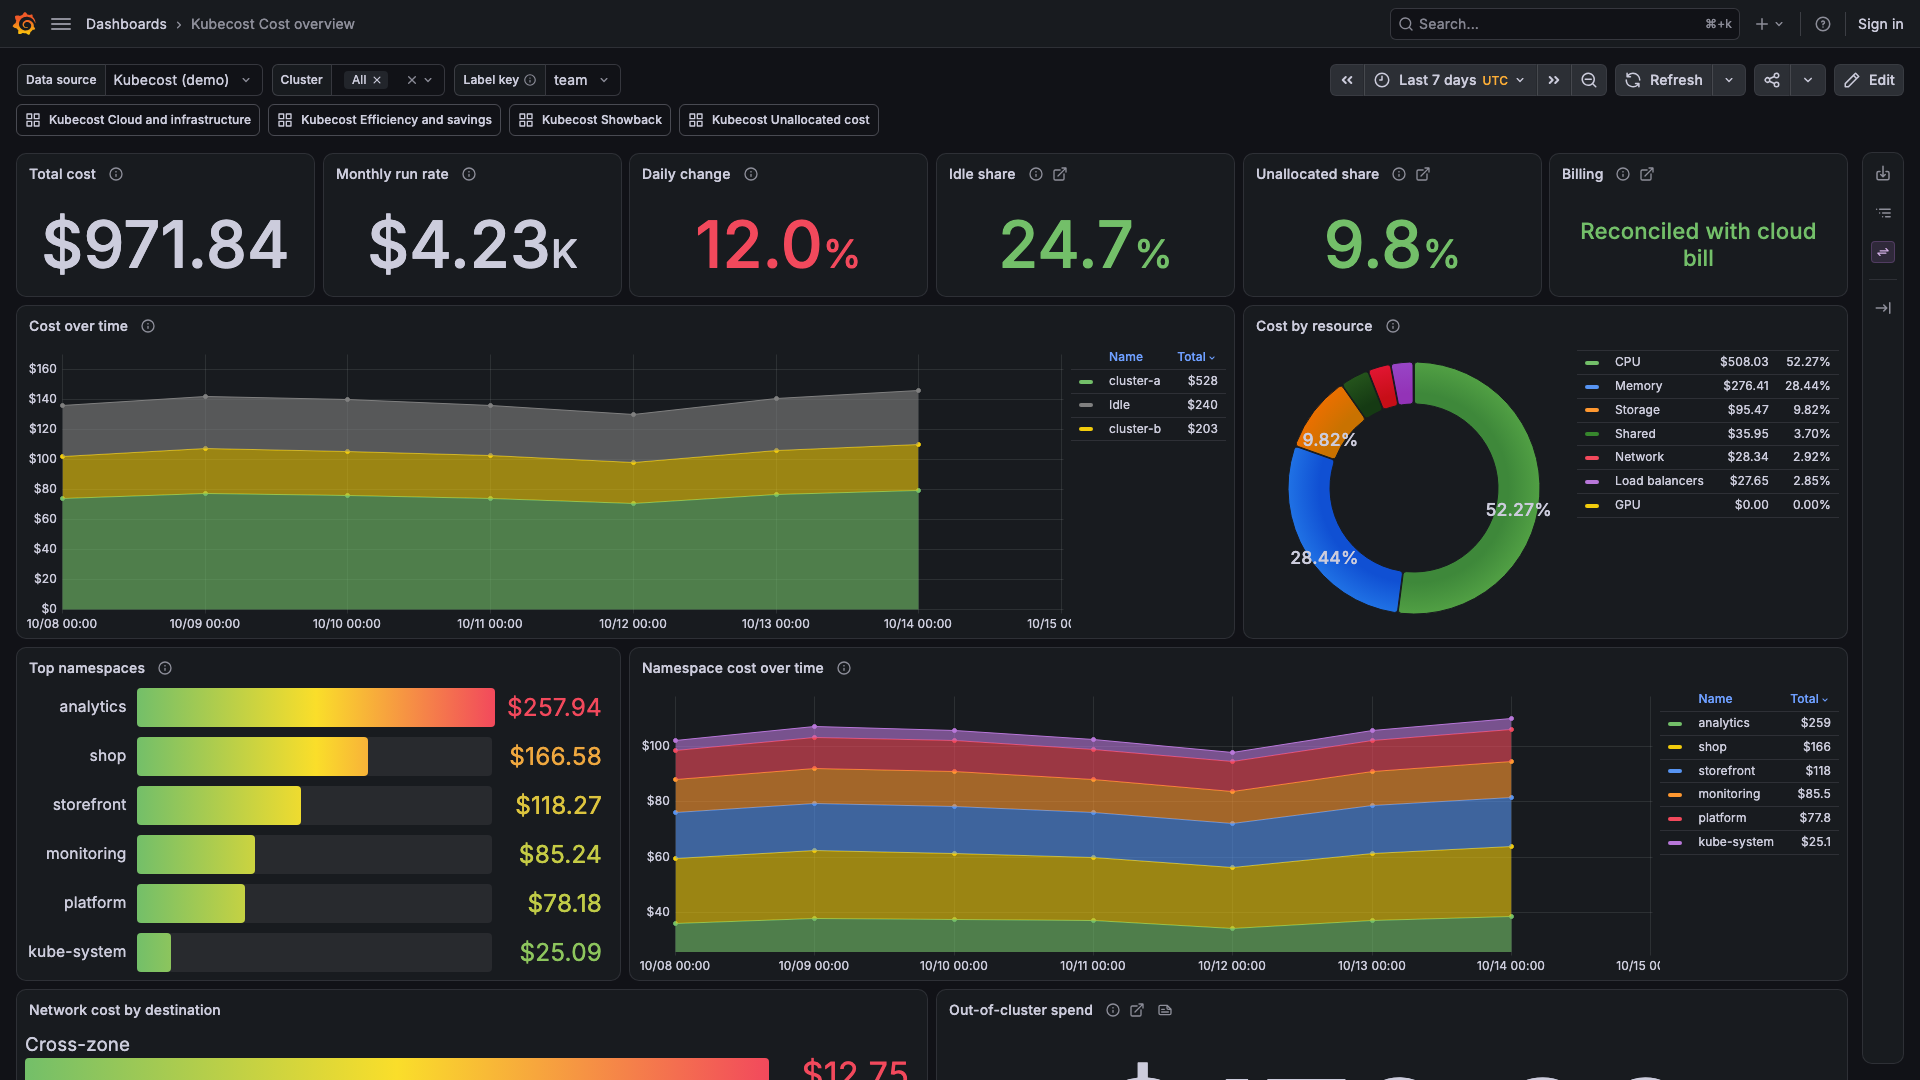This screenshot has height=1080, width=1920.
Task: Open Kubecost Unallocated cost dashboard
Action: (779, 120)
